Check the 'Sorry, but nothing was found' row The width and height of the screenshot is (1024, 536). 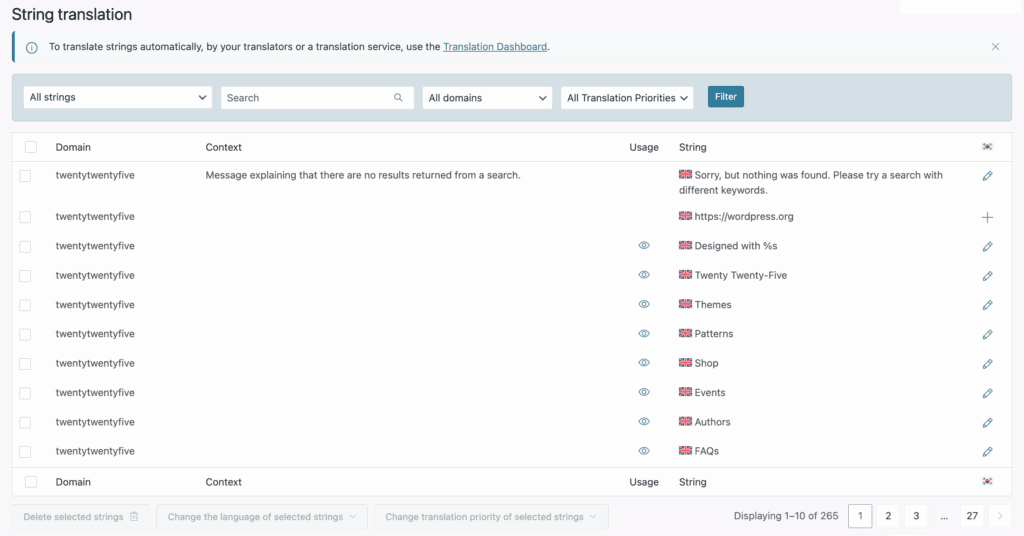pyautogui.click(x=25, y=176)
